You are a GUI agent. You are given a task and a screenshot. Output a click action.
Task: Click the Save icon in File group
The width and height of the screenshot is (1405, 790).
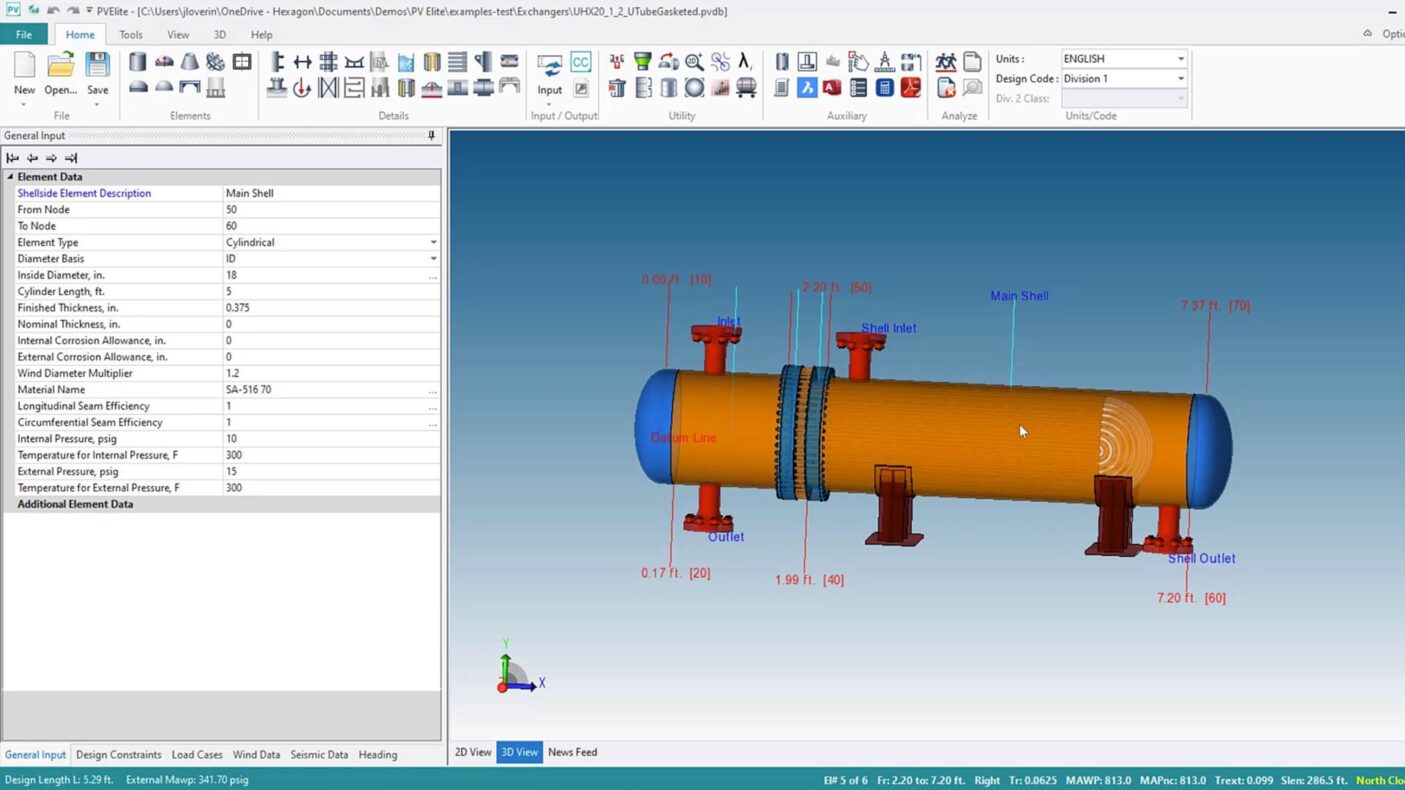[97, 72]
